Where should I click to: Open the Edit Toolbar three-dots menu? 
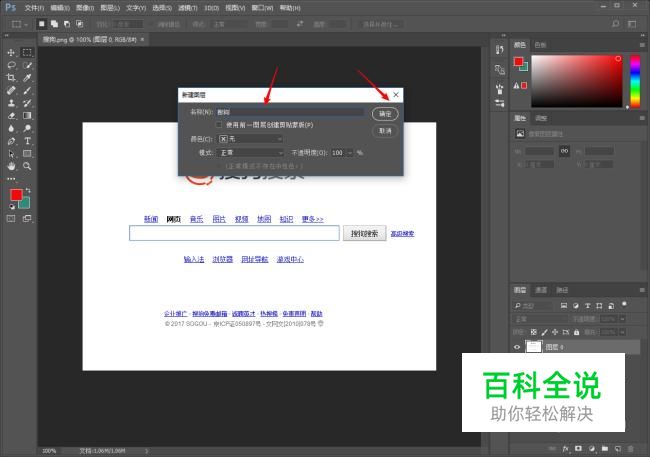point(11,179)
